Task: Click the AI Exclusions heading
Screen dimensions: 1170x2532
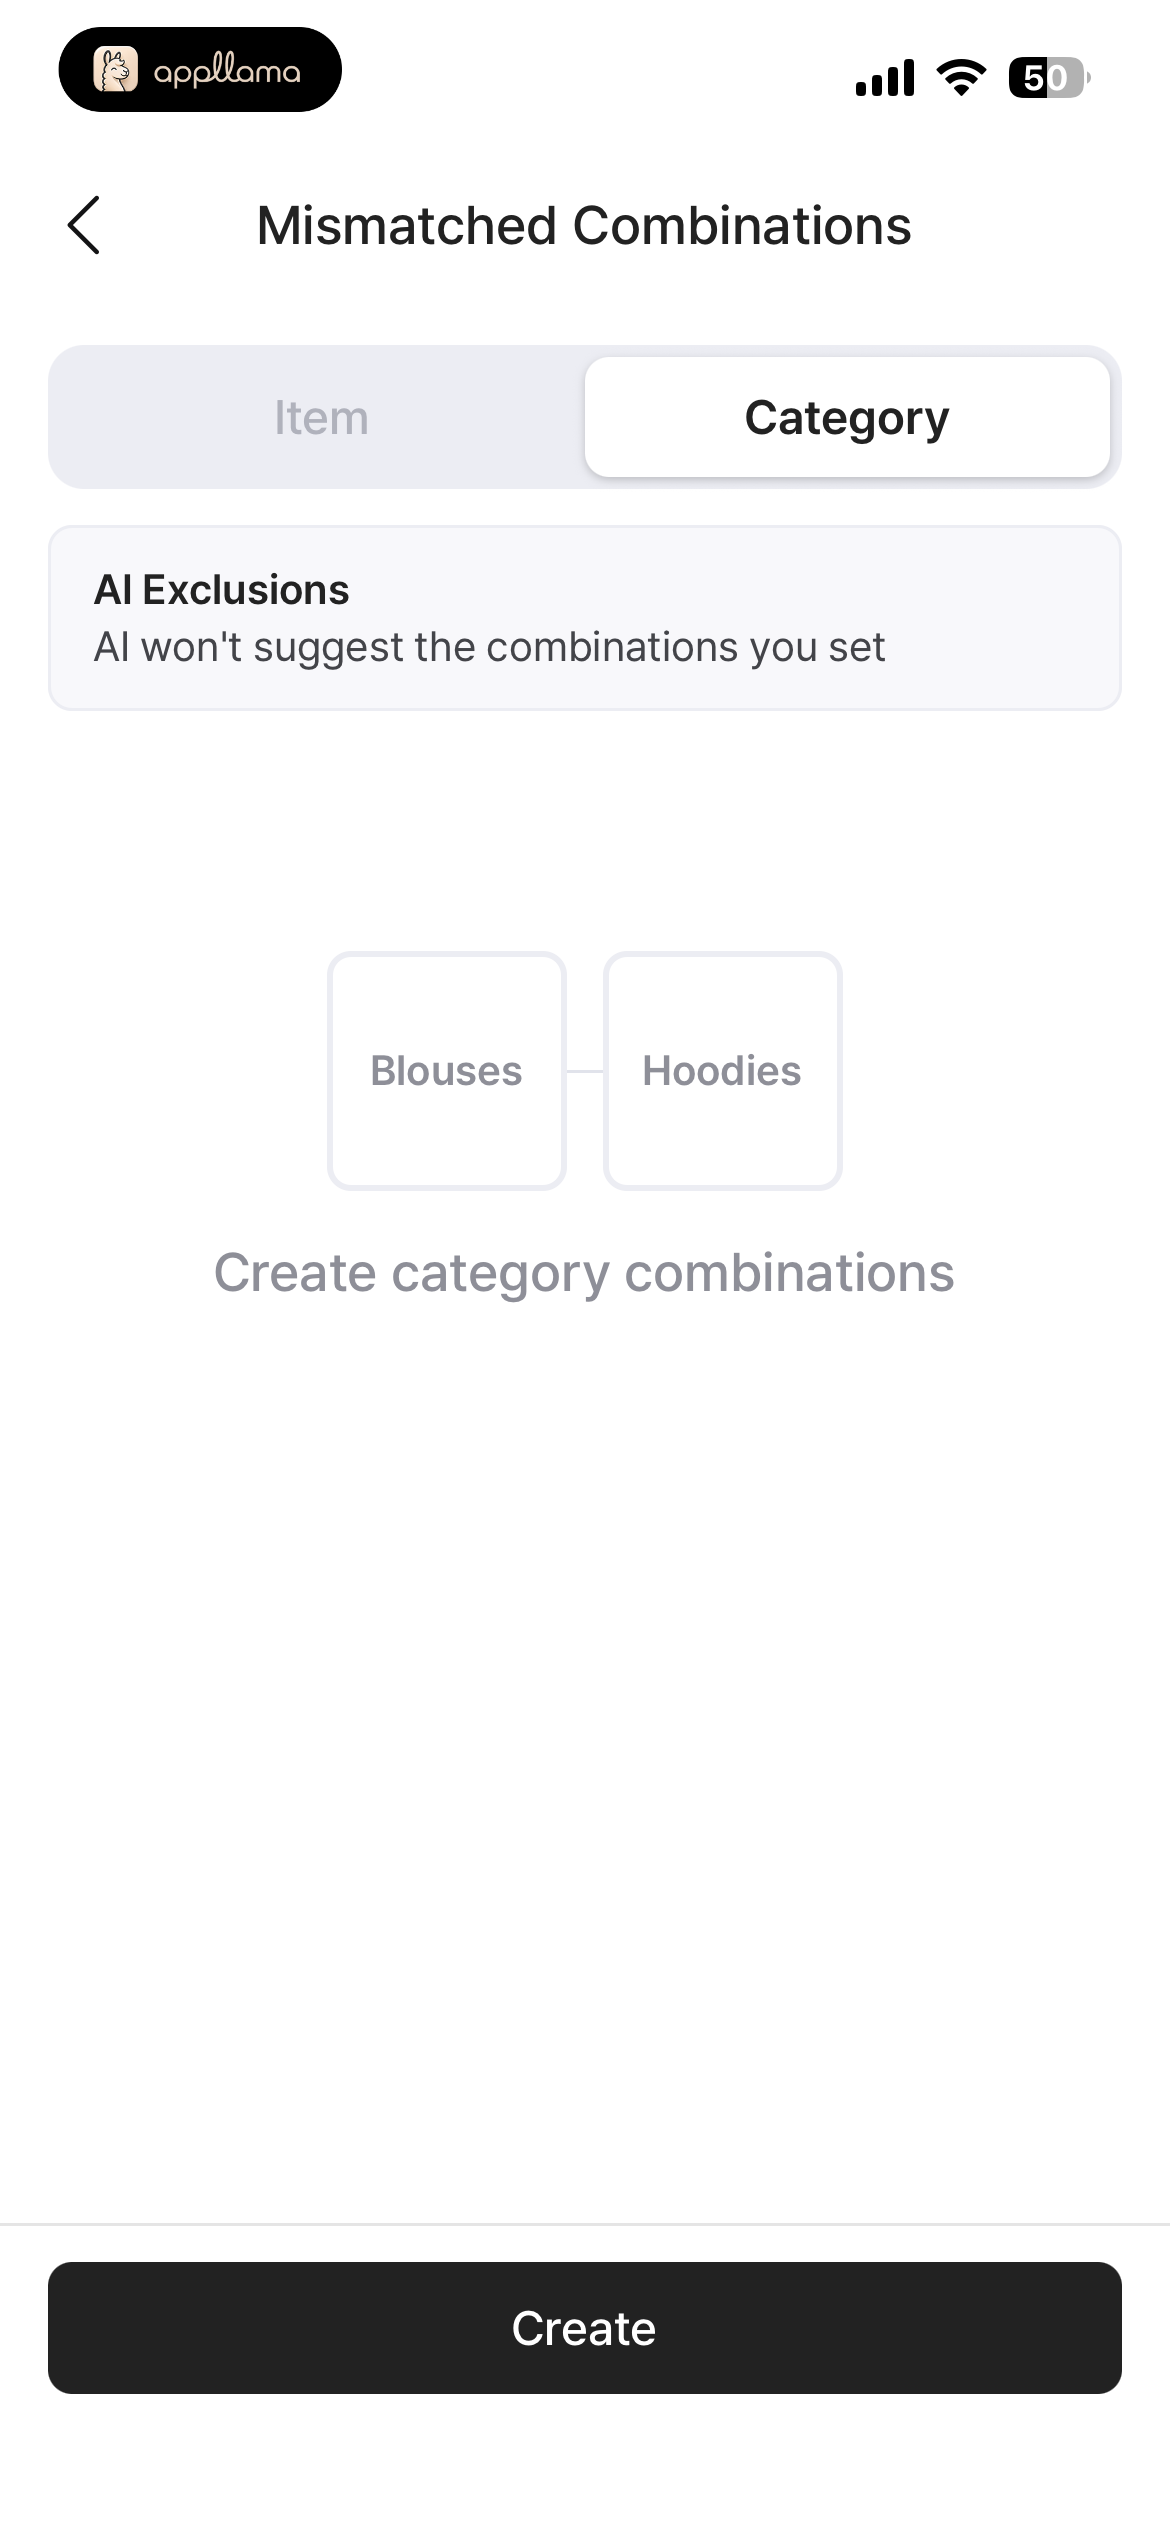Action: [222, 590]
